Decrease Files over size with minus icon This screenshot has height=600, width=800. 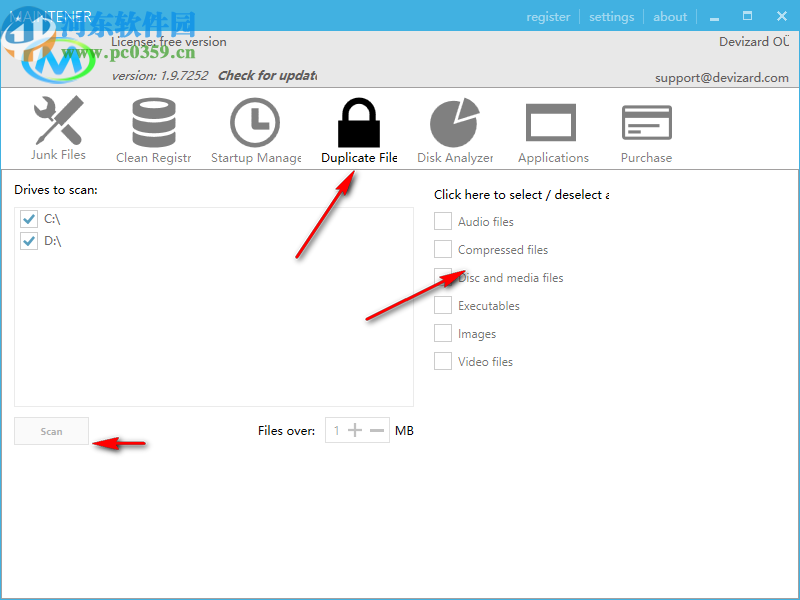377,431
